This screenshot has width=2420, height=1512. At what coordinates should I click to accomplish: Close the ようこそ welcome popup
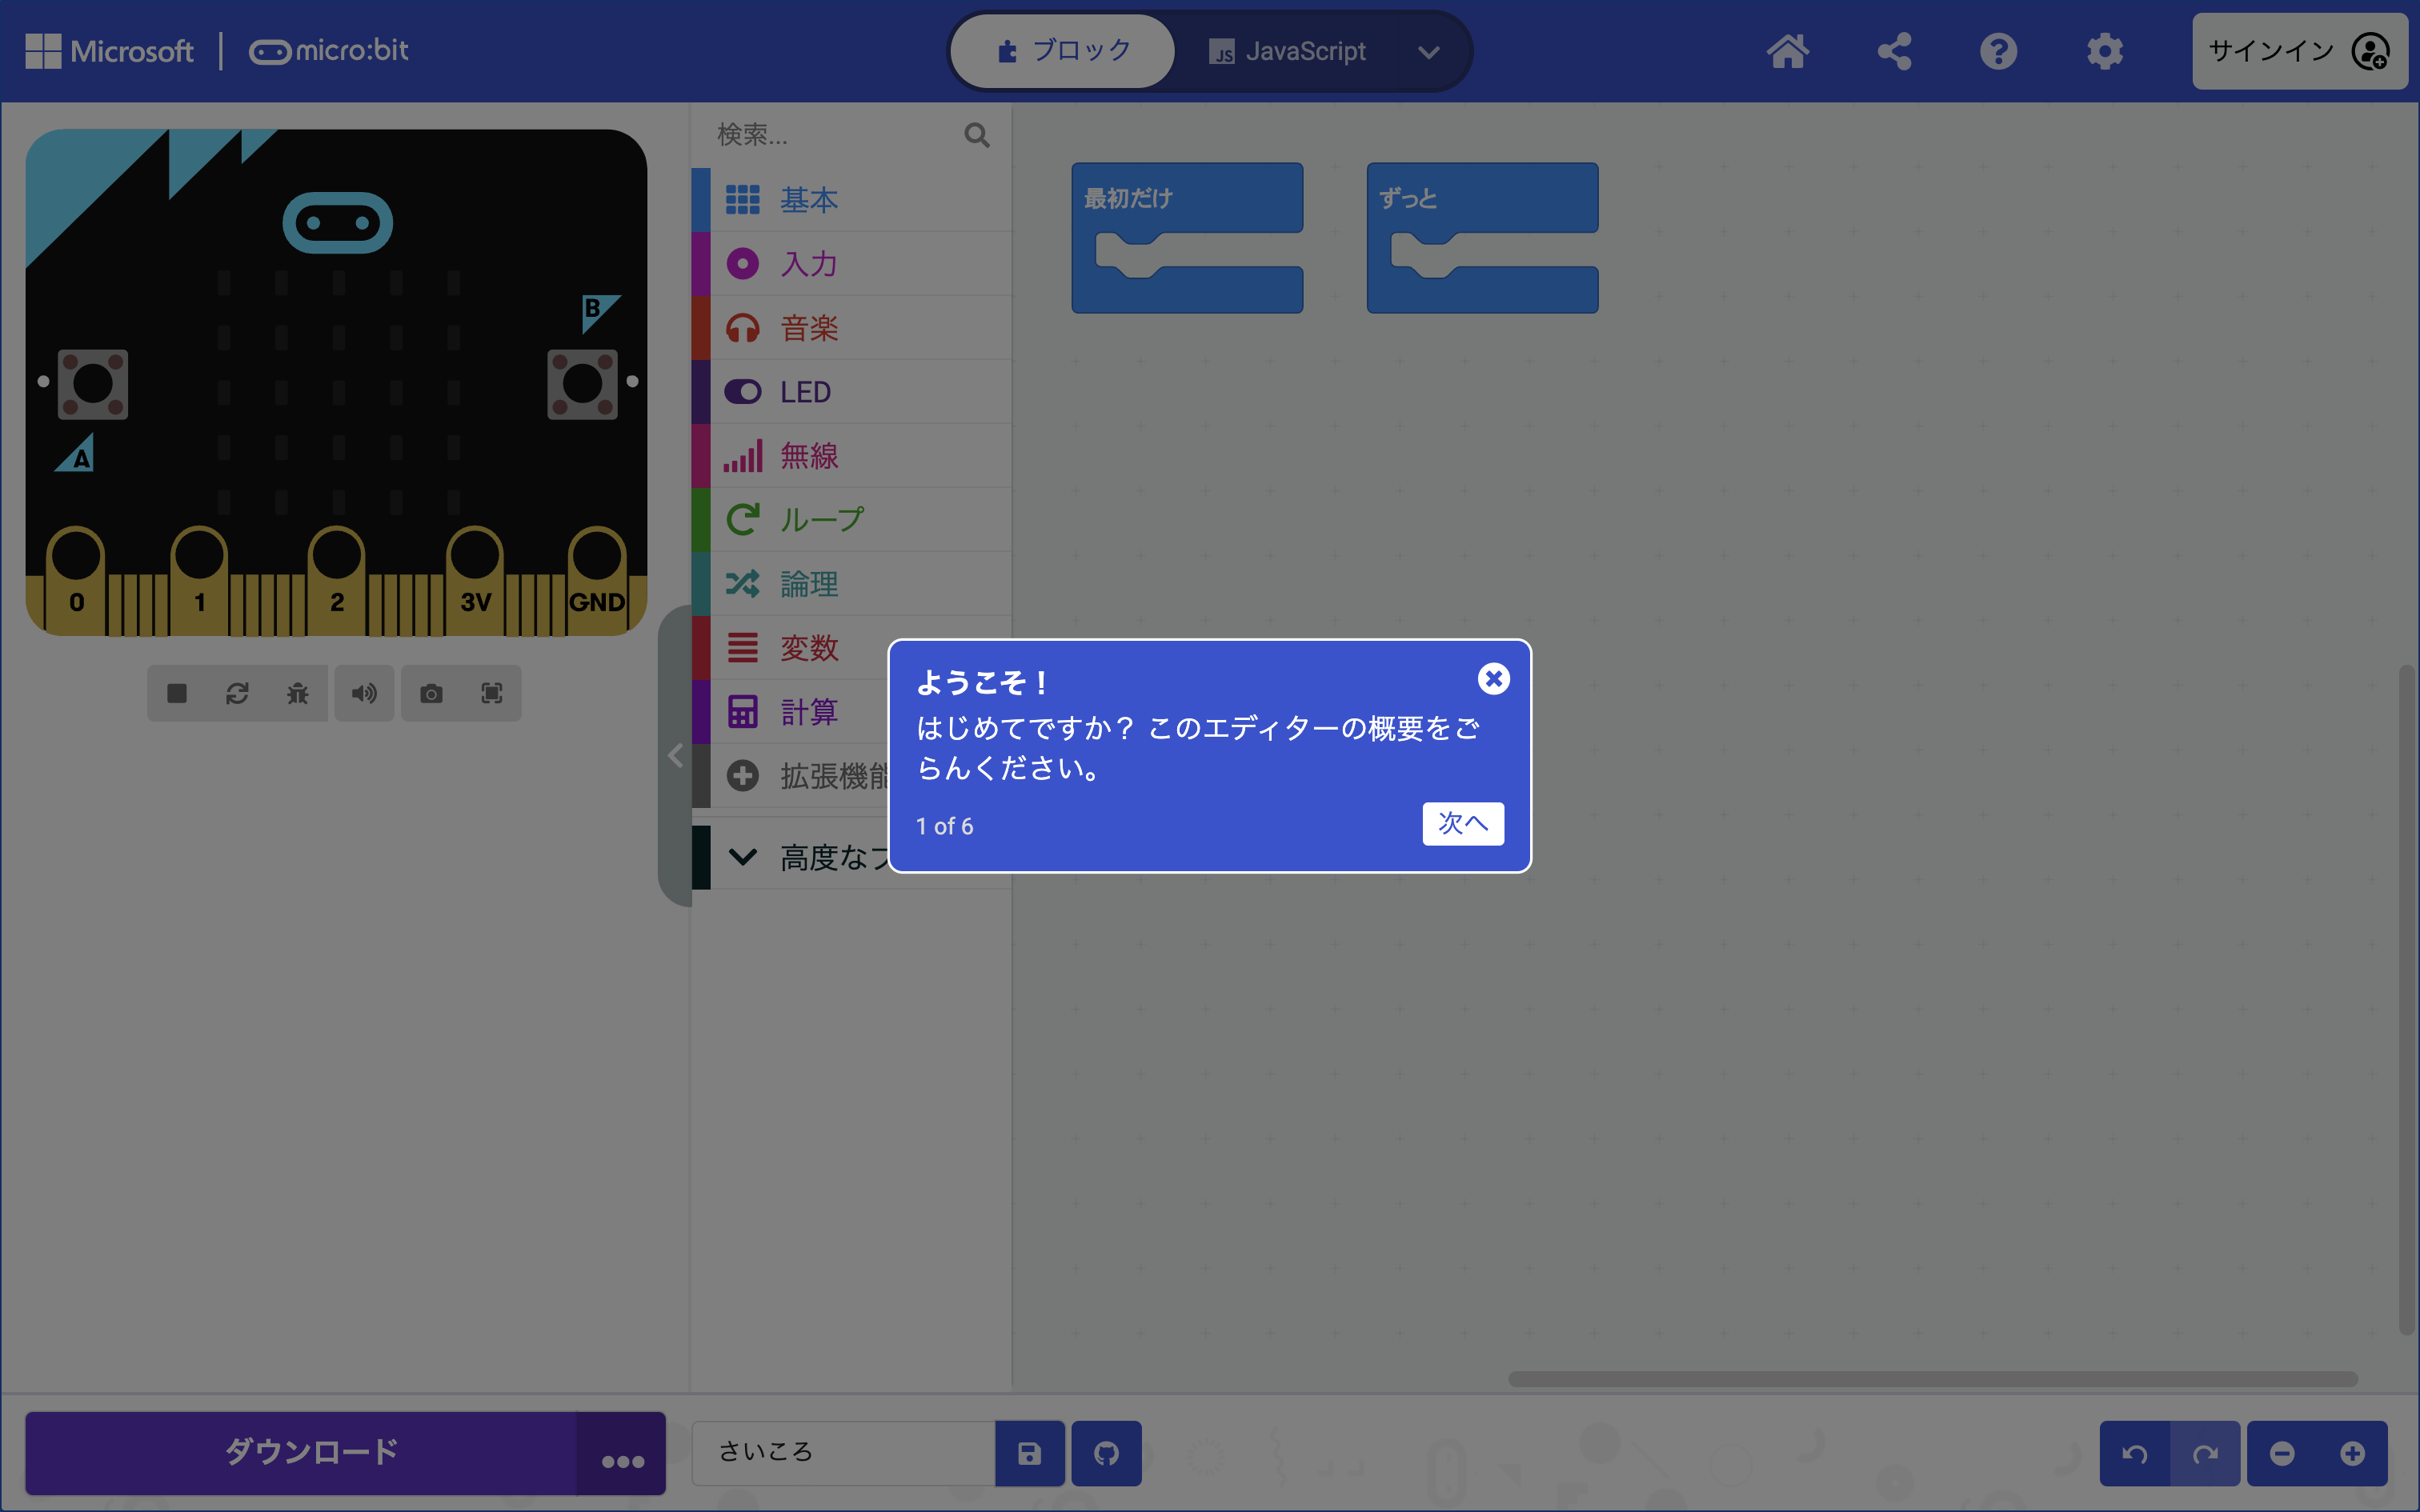pos(1493,679)
